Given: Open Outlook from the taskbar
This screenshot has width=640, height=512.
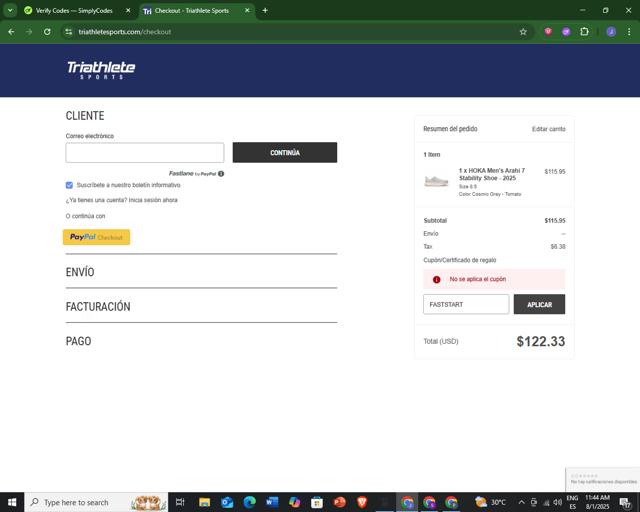Looking at the screenshot, I should tap(227, 502).
